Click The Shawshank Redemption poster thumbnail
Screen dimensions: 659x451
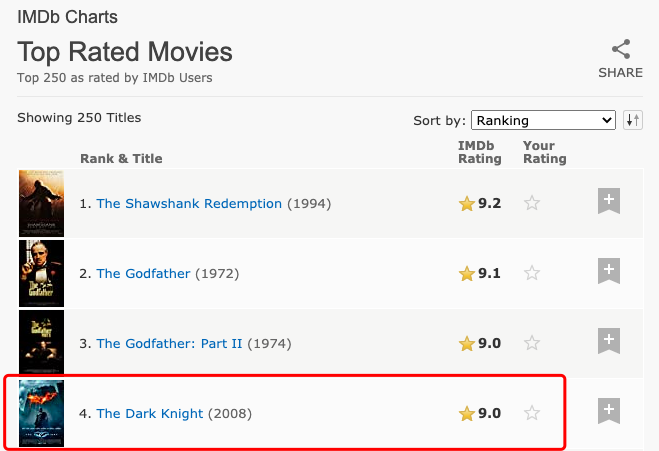(x=42, y=203)
